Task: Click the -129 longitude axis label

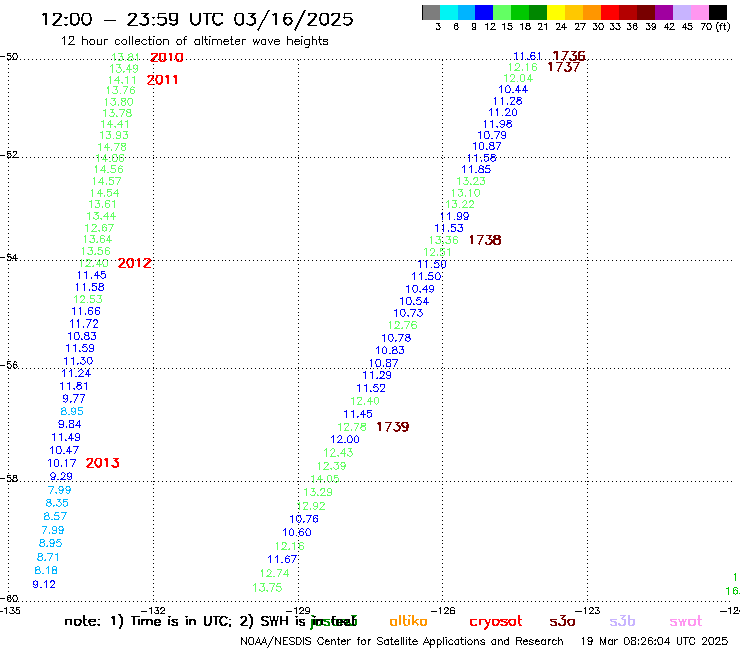Action: coord(298,610)
